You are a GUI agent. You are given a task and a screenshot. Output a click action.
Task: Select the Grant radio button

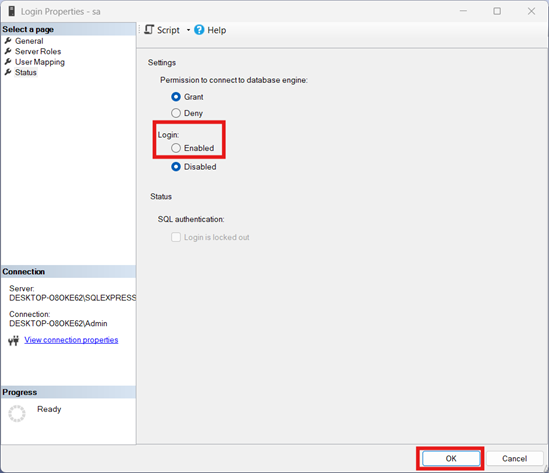coord(176,97)
